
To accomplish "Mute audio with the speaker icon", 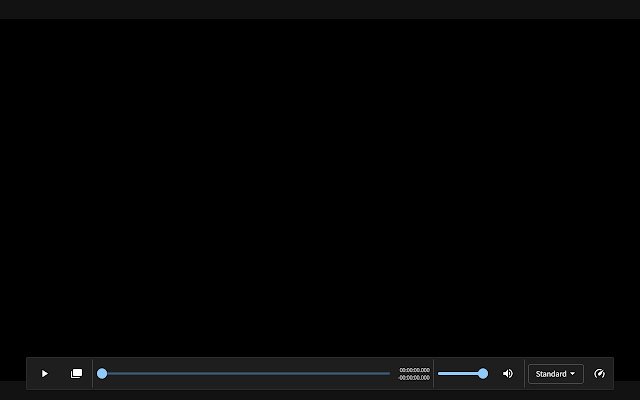I will point(508,373).
